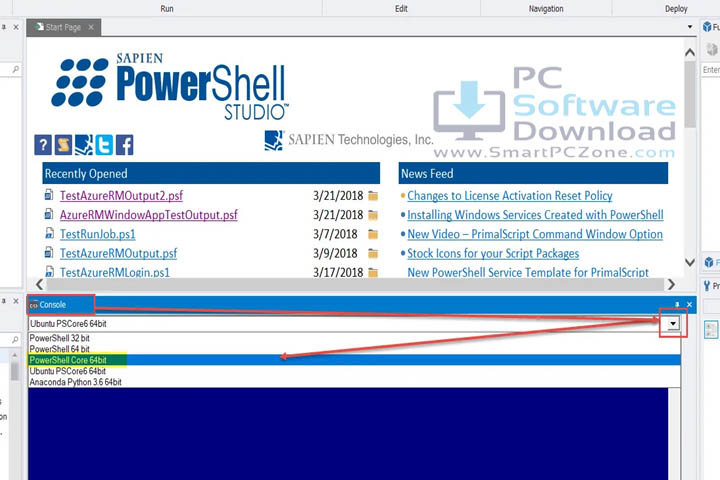Viewport: 720px width, 480px height.
Task: Open folder icon for TestRunJob.ps1 row
Action: [x=373, y=234]
